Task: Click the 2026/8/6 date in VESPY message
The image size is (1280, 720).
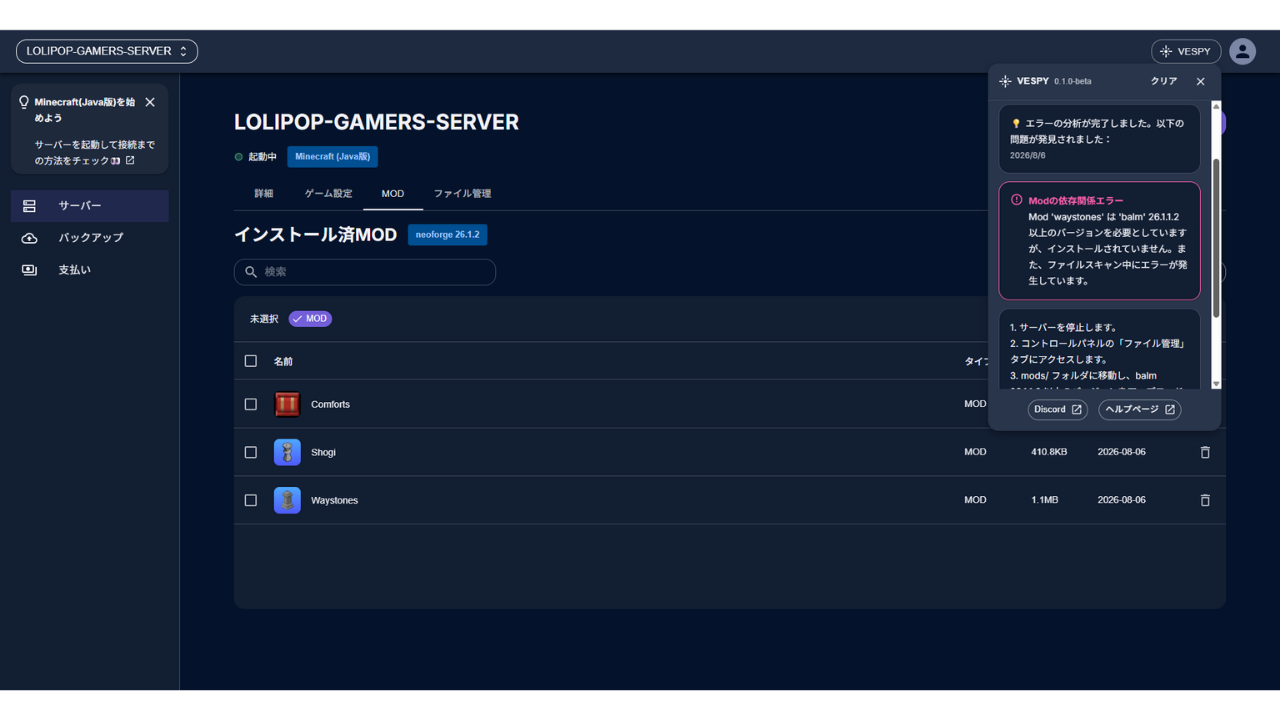Action: pos(1028,156)
